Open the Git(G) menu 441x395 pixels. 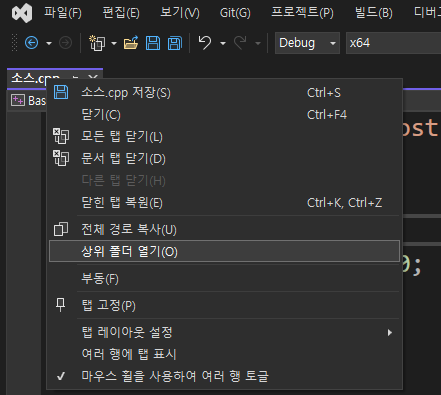(235, 13)
